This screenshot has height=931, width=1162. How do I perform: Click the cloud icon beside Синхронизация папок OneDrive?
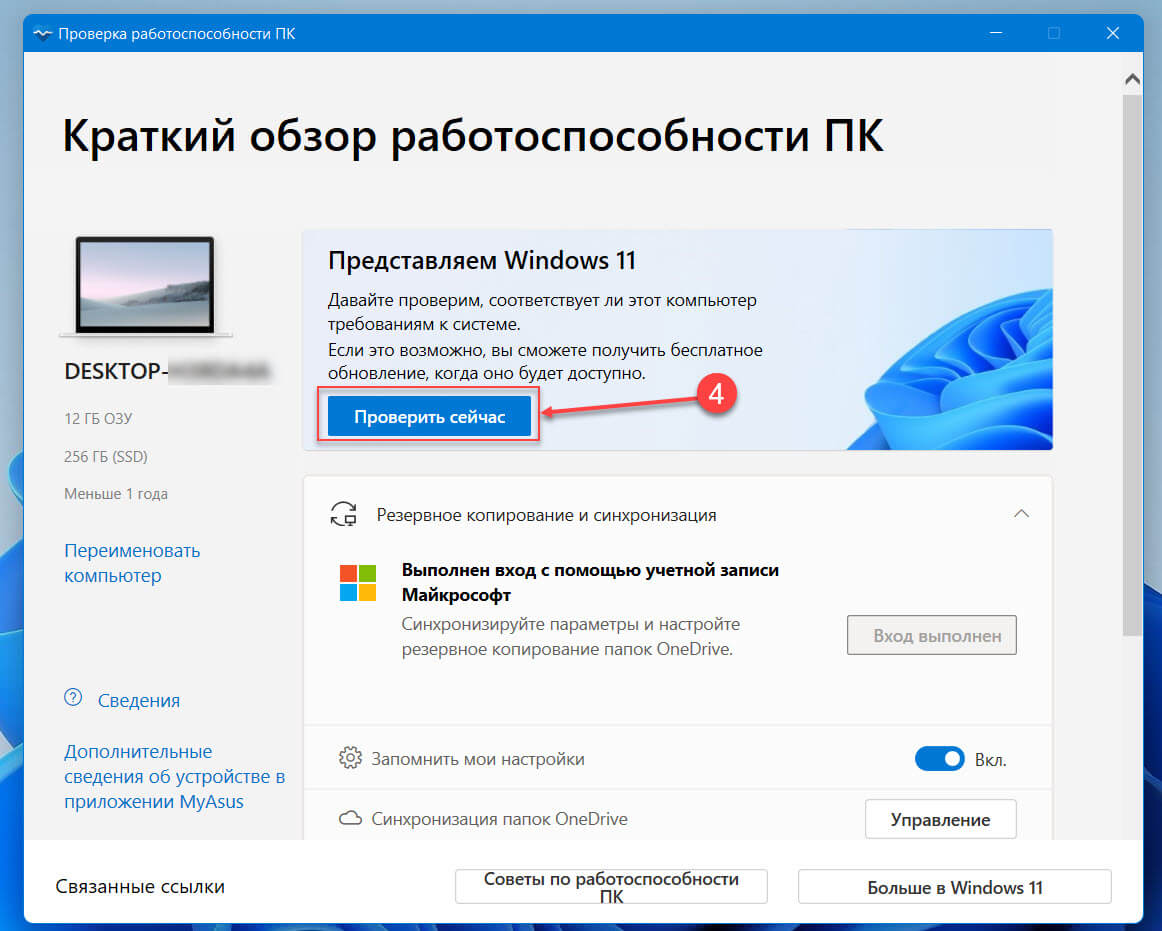tap(350, 818)
